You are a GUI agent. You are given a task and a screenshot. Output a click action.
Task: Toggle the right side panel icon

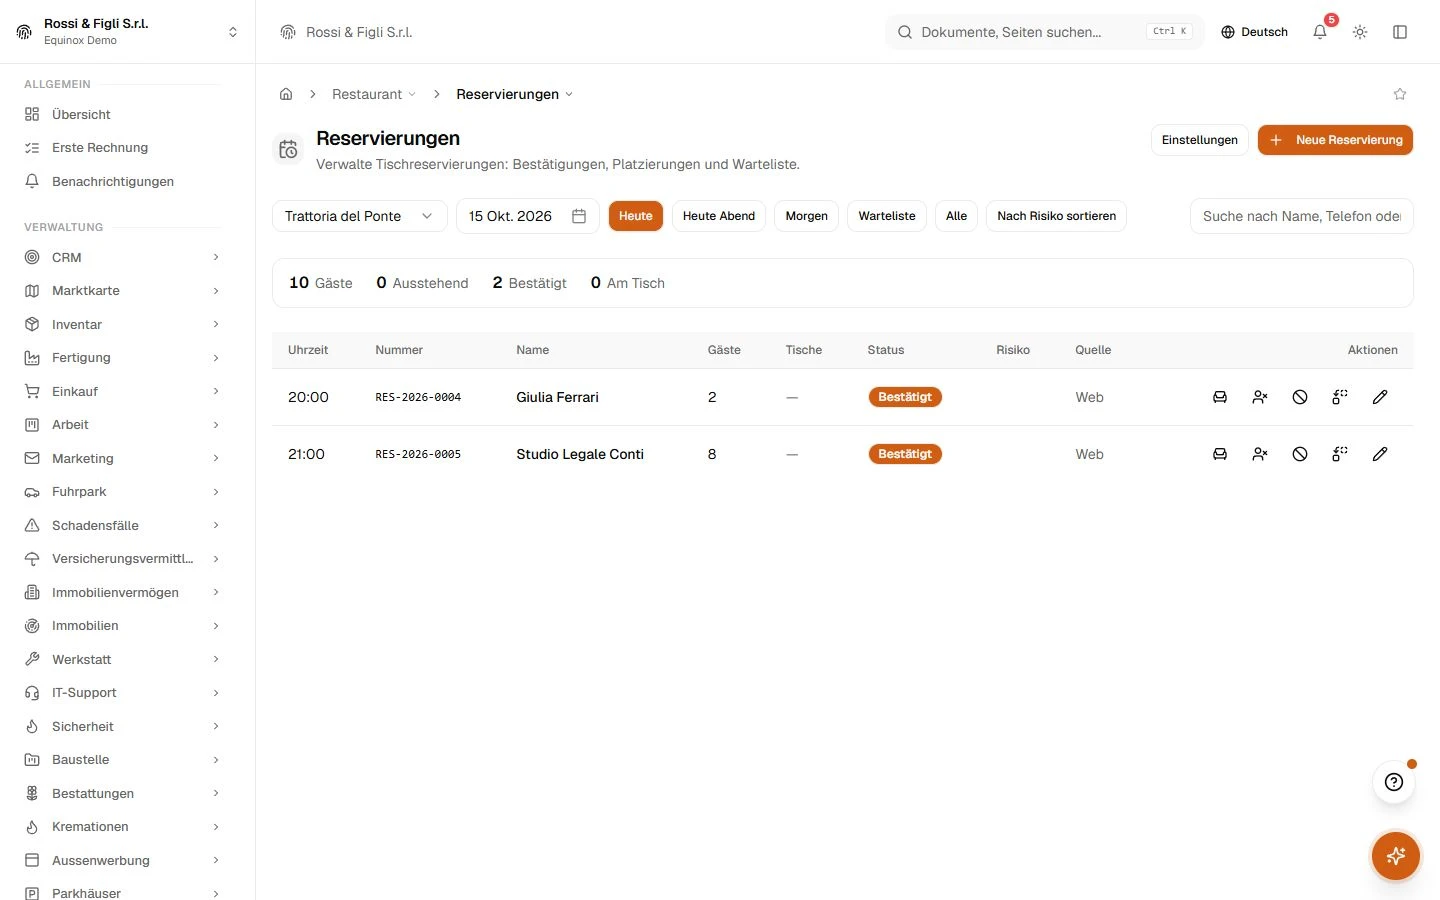click(x=1400, y=32)
